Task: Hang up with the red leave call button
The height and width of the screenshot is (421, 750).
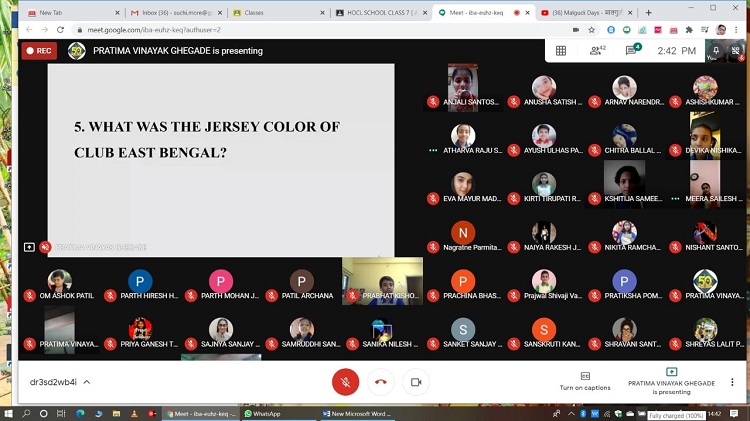Action: pyautogui.click(x=380, y=381)
